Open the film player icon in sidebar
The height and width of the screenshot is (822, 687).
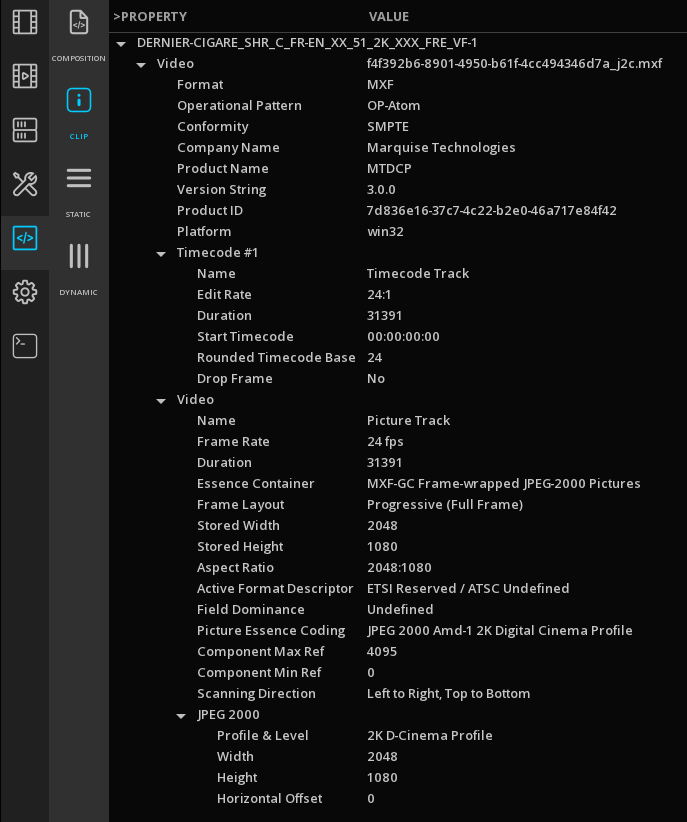tap(25, 76)
